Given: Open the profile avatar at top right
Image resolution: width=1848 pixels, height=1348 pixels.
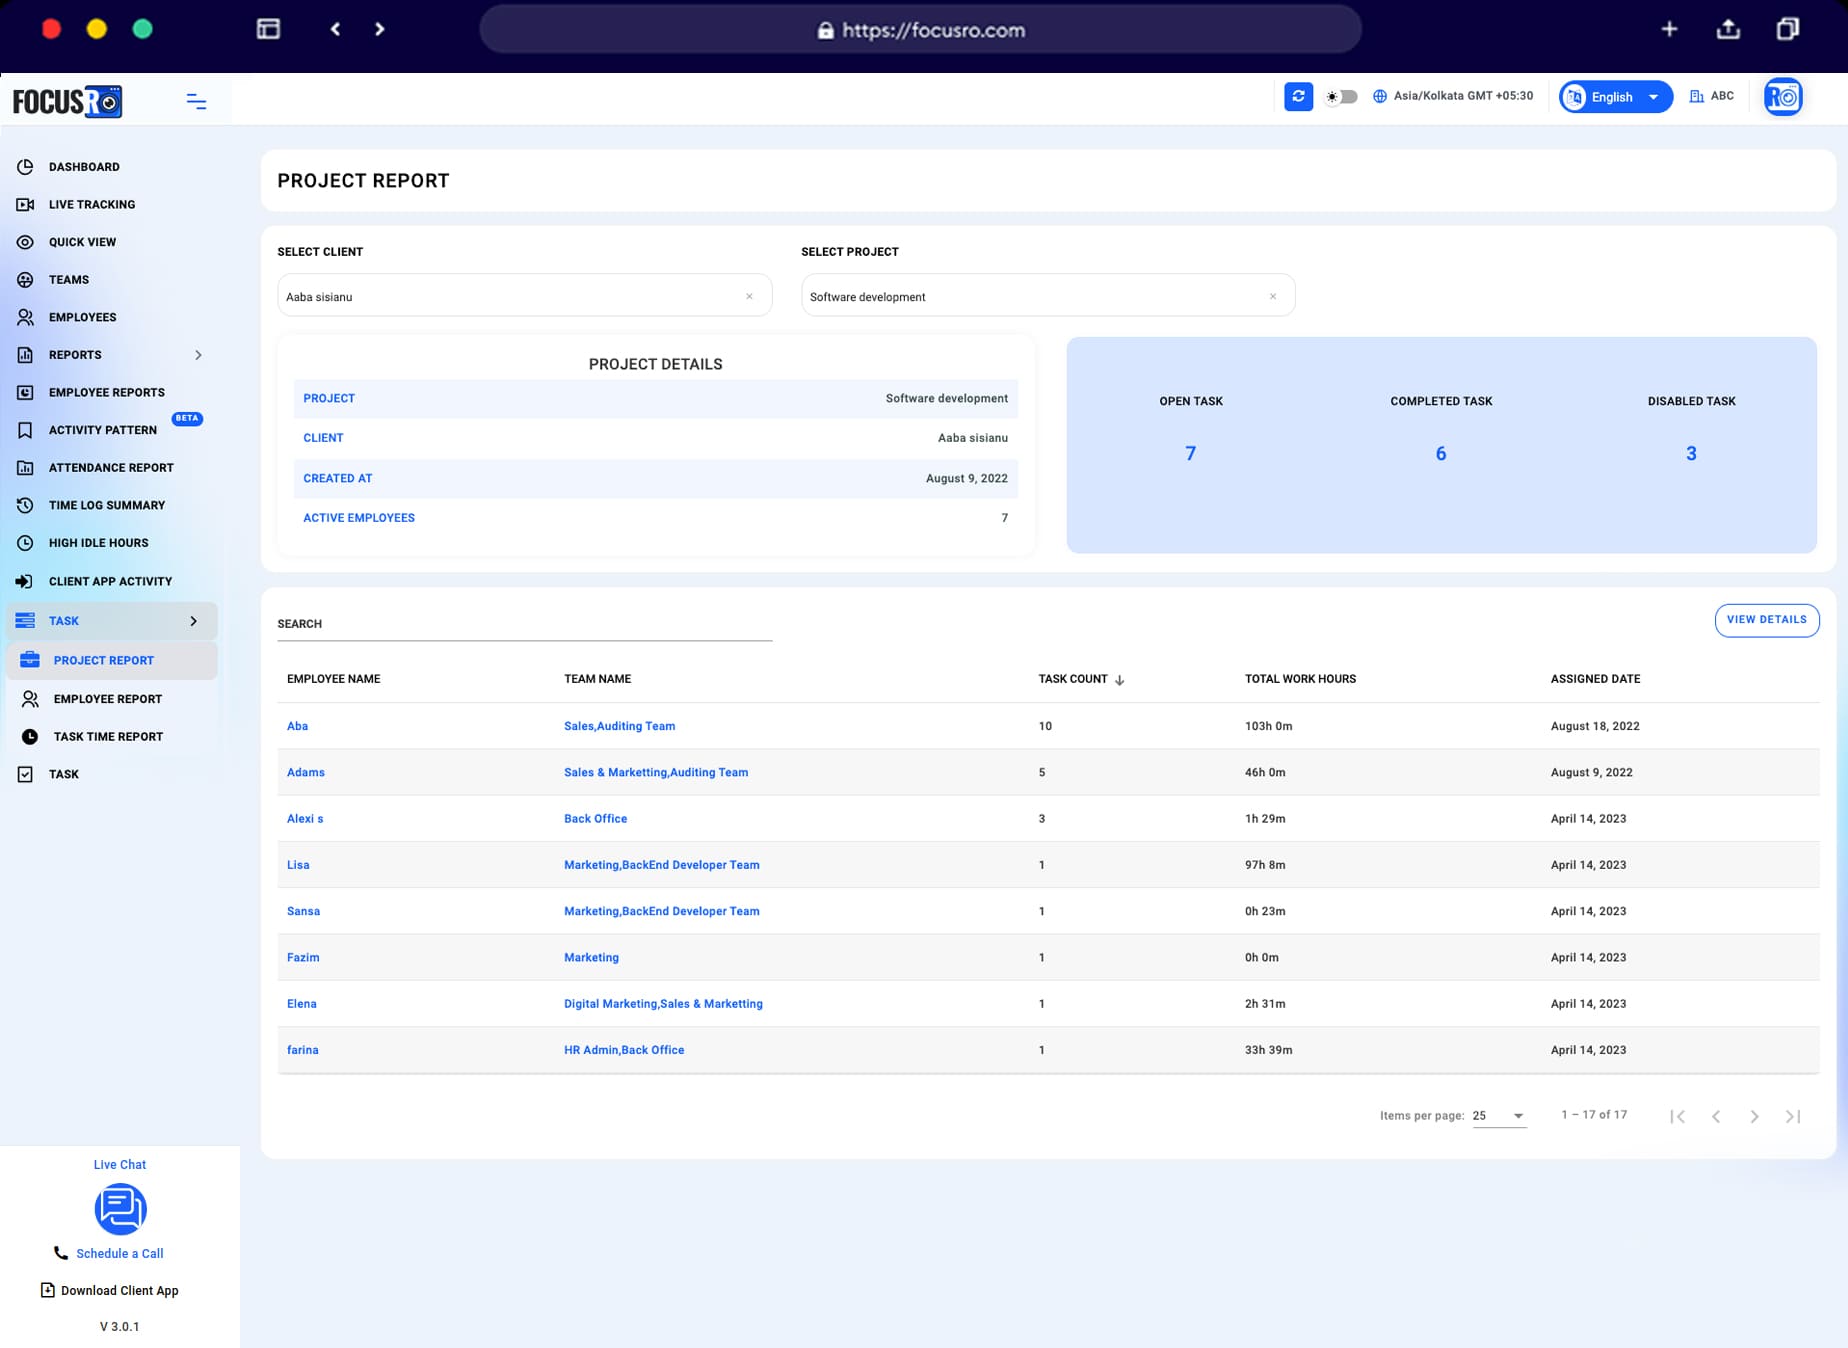Looking at the screenshot, I should pos(1783,96).
